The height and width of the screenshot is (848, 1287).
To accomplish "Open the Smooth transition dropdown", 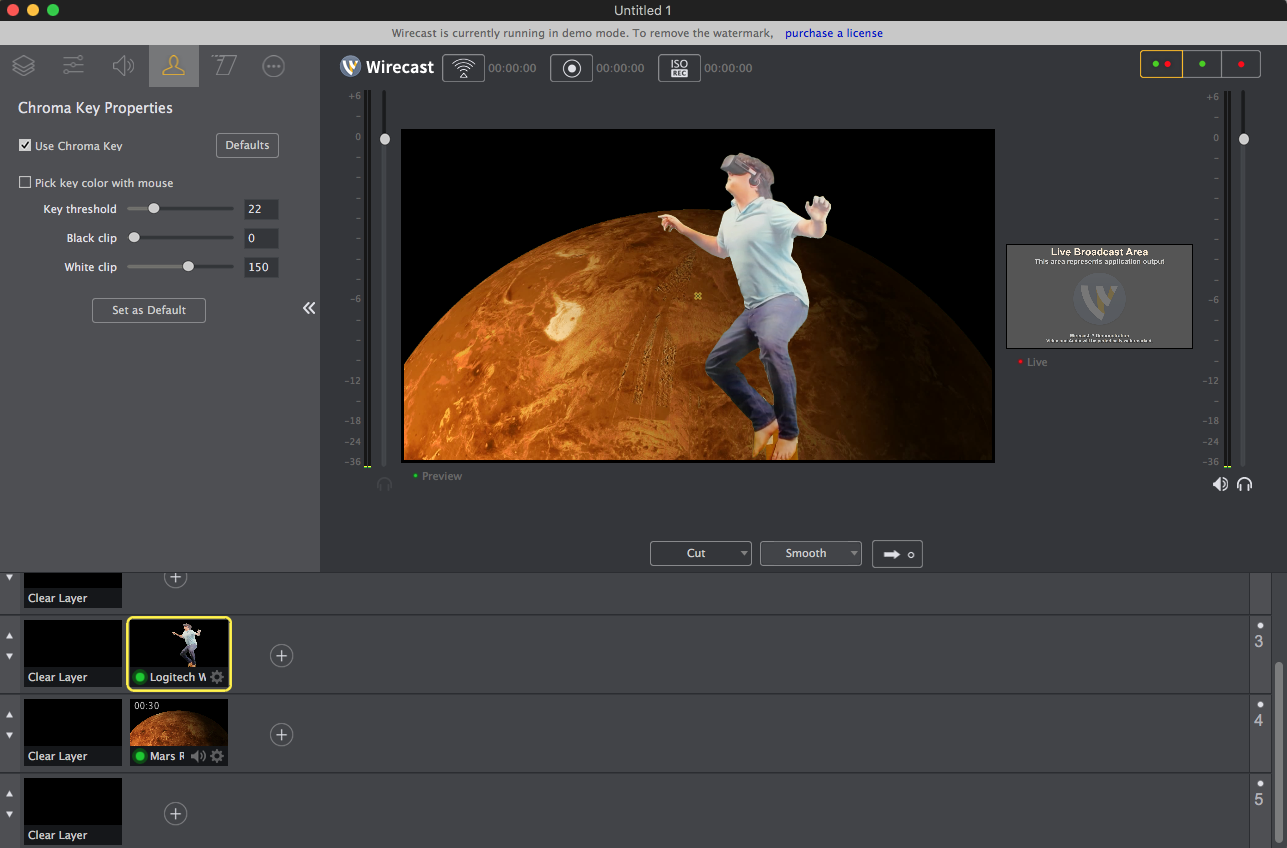I will click(811, 553).
